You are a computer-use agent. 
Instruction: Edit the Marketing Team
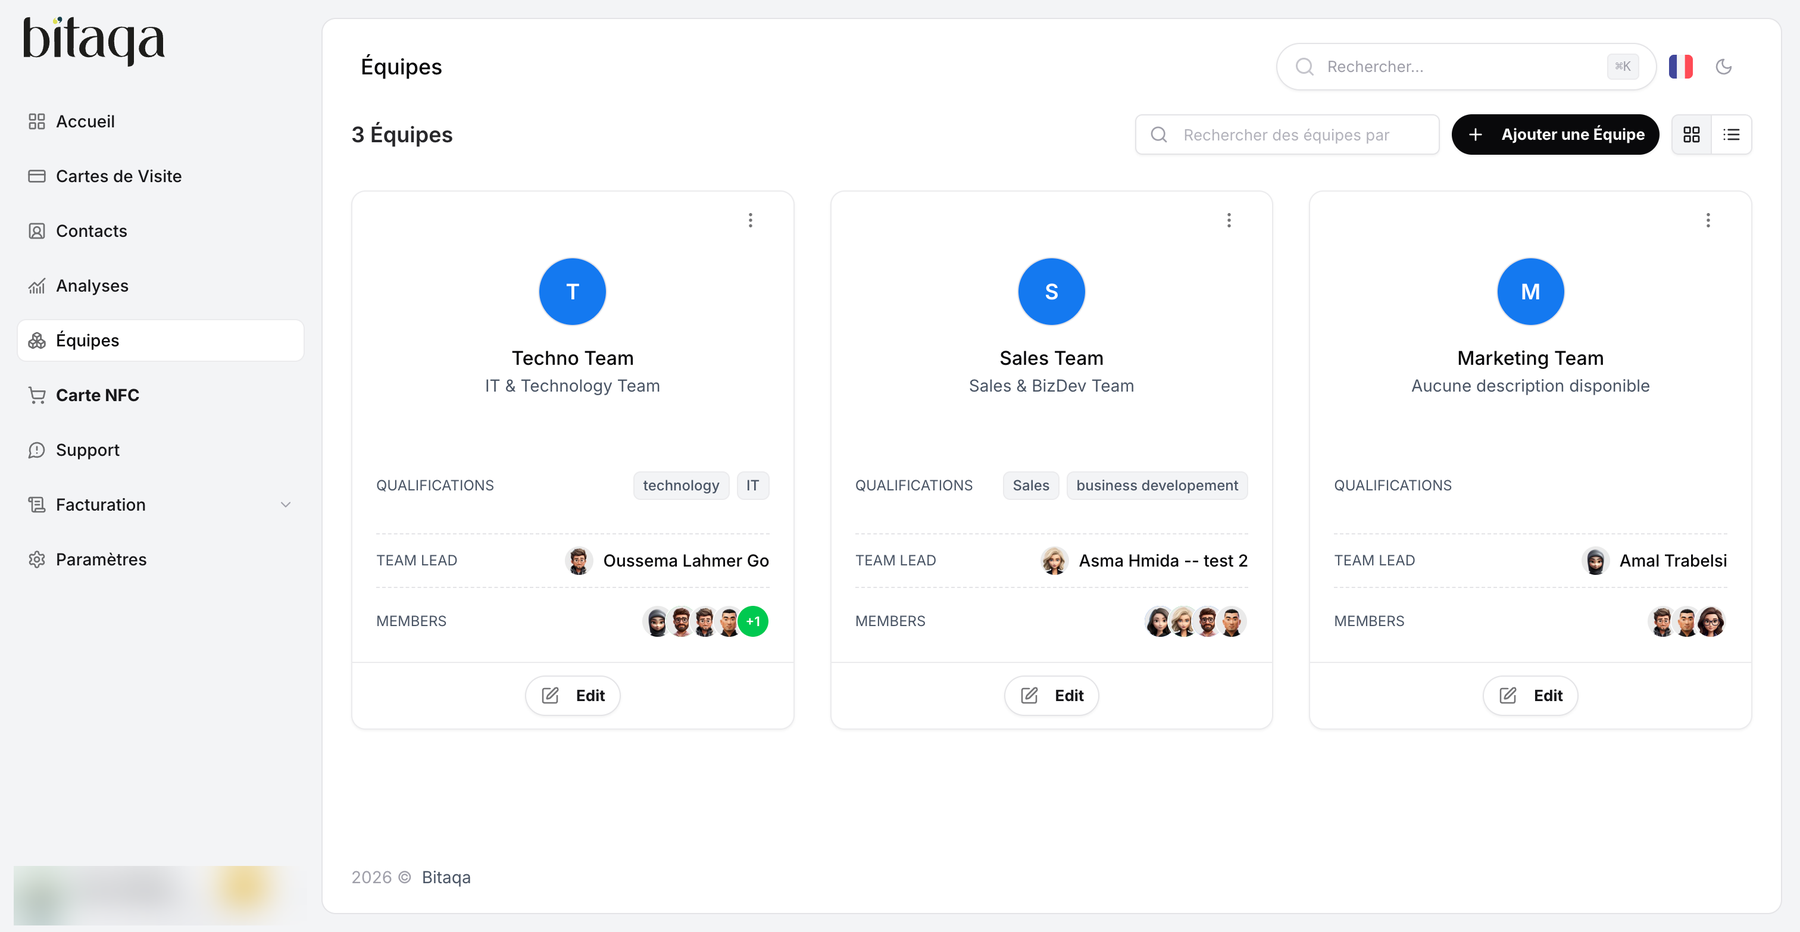click(x=1531, y=696)
